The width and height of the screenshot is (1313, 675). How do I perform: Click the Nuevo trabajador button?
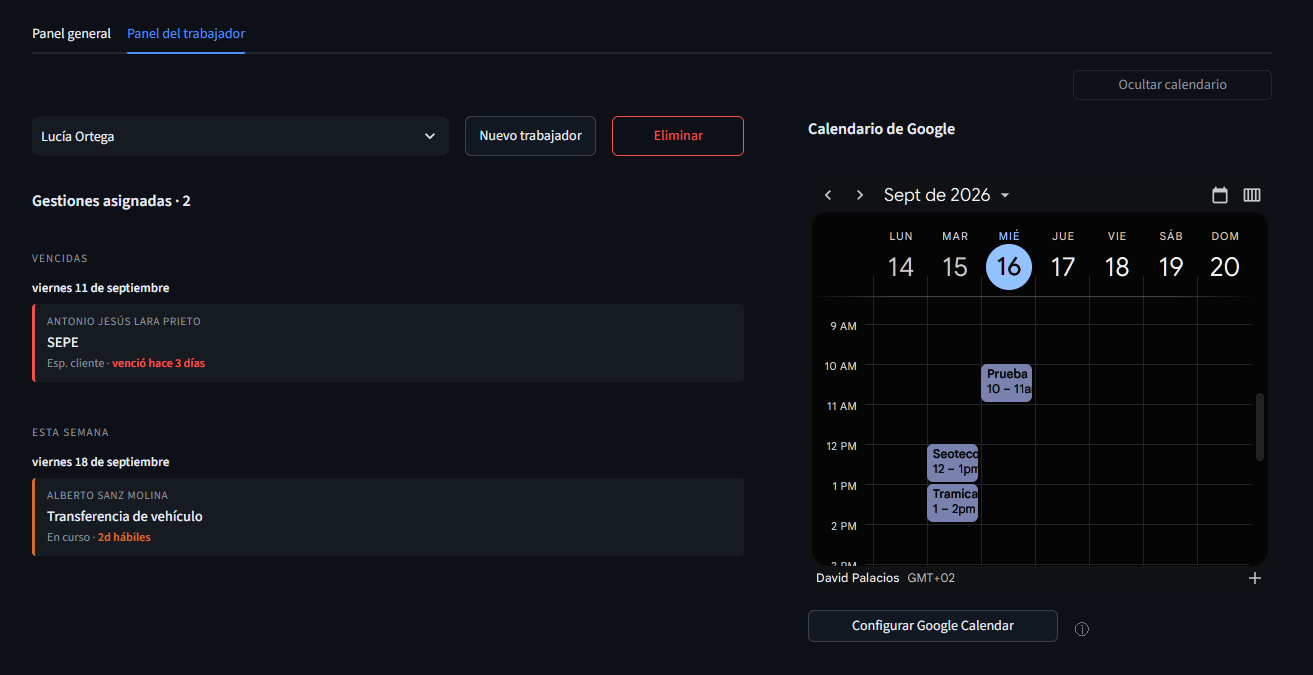pos(530,136)
